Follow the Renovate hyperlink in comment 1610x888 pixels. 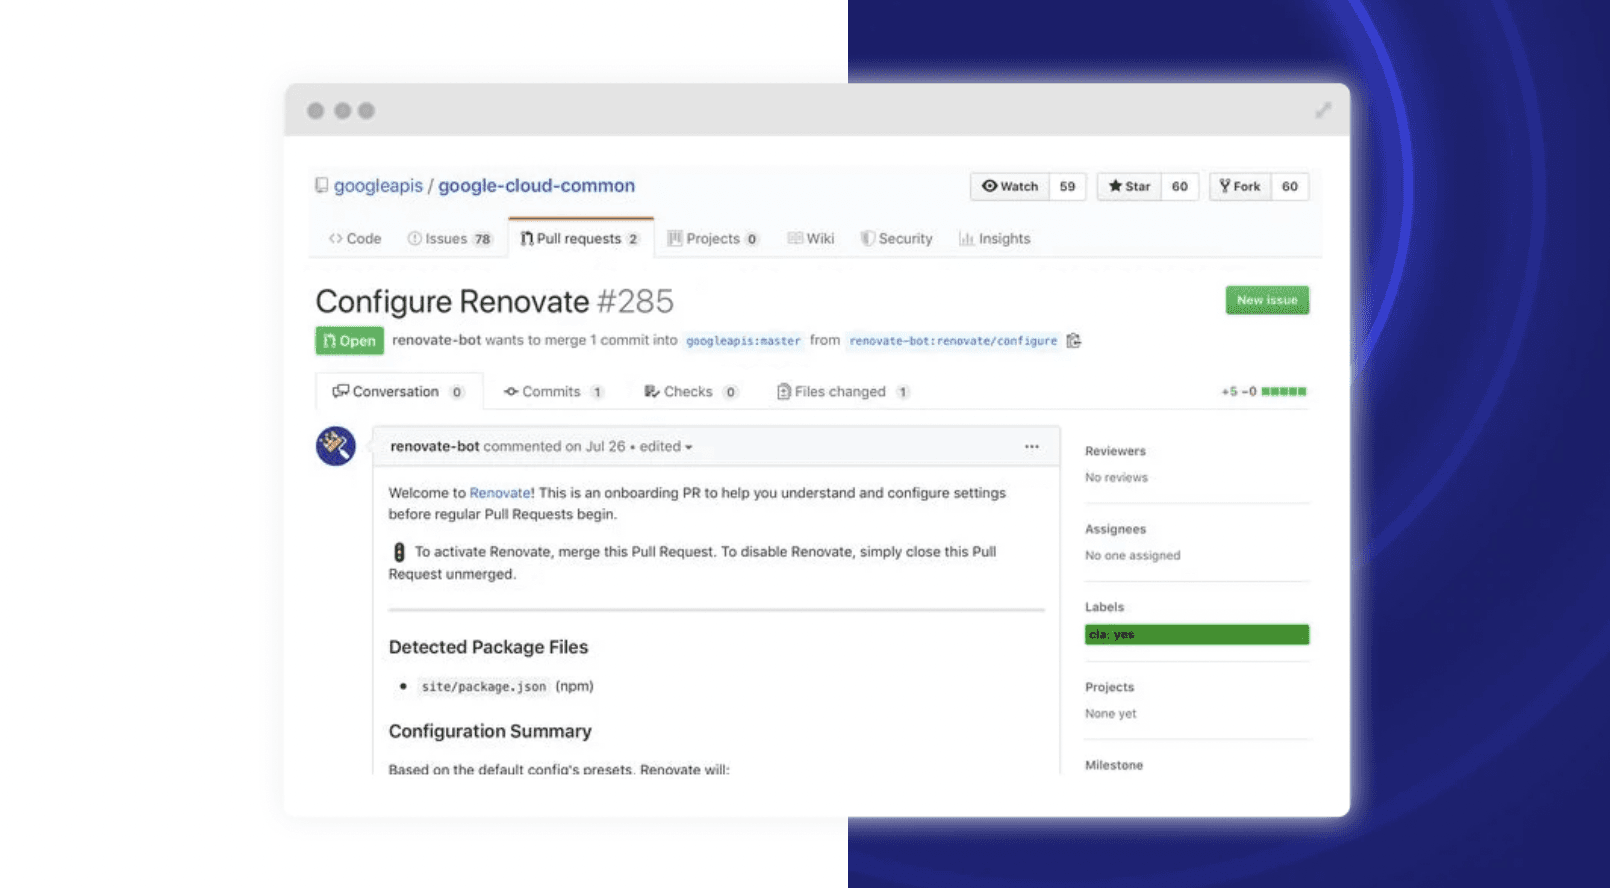(500, 493)
